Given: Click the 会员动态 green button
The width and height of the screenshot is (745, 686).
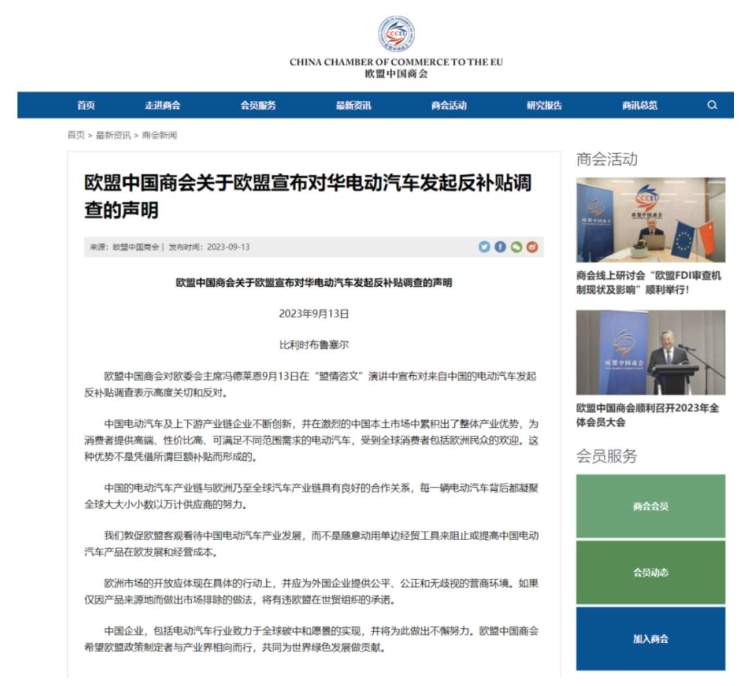Looking at the screenshot, I should point(650,572).
